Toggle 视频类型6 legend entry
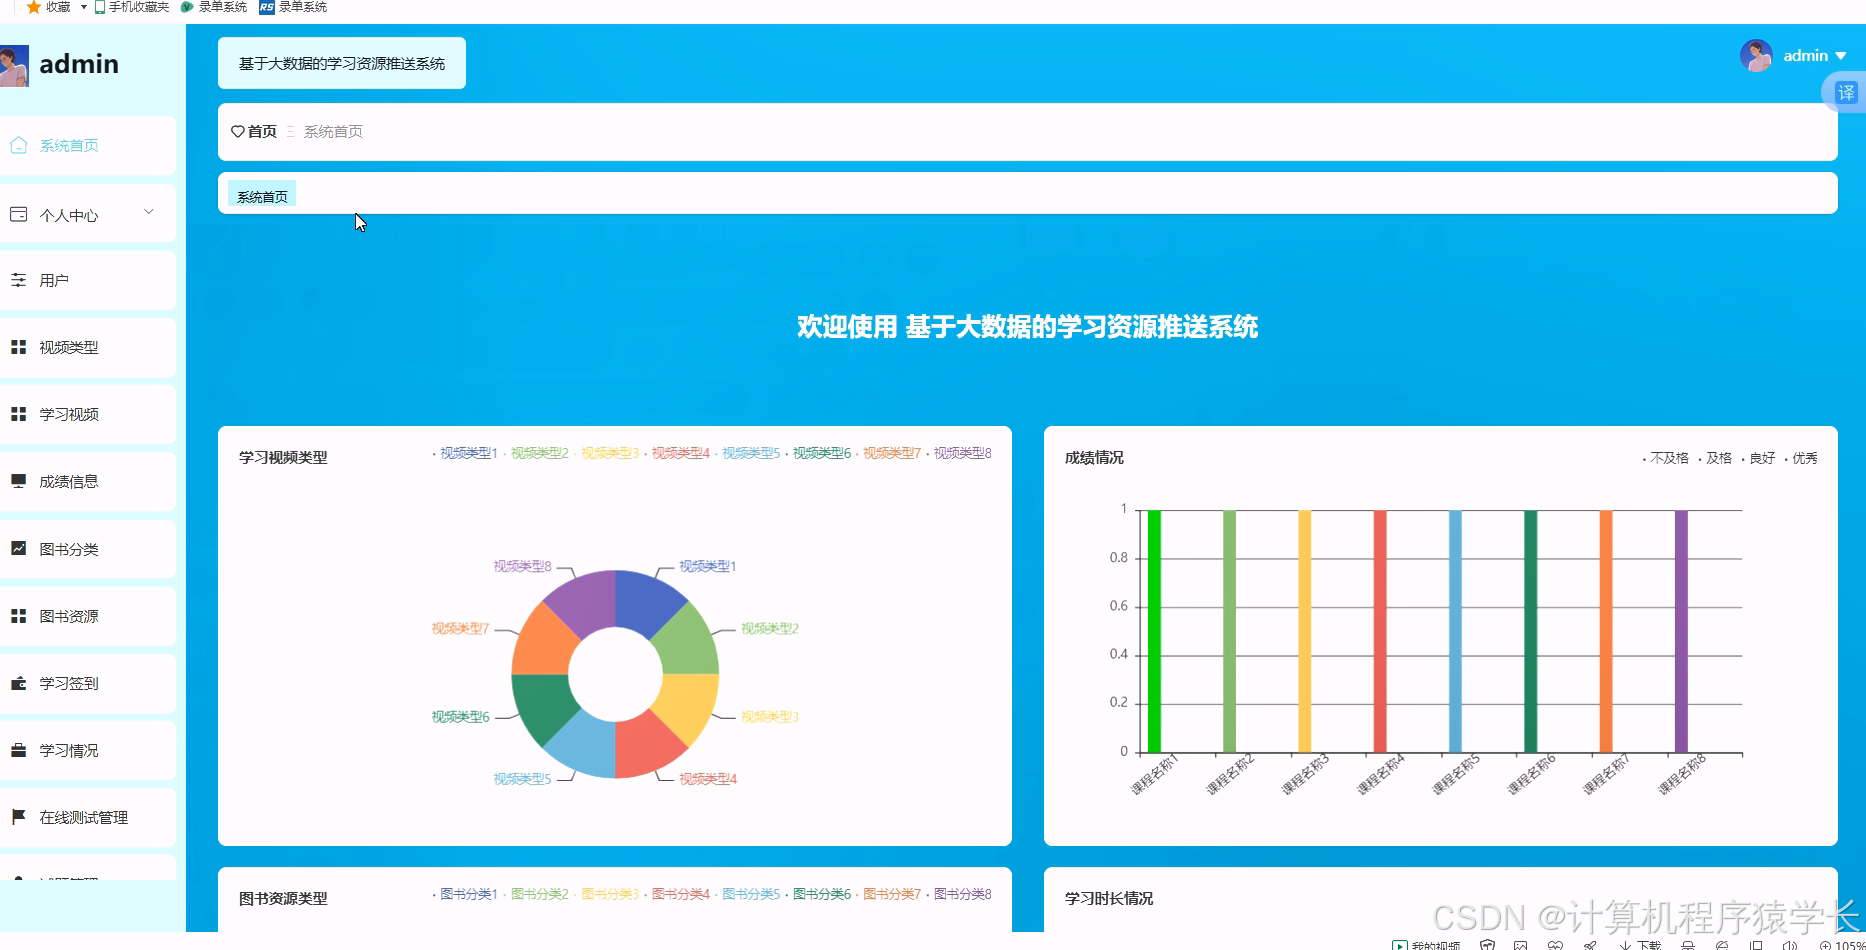 (x=817, y=453)
